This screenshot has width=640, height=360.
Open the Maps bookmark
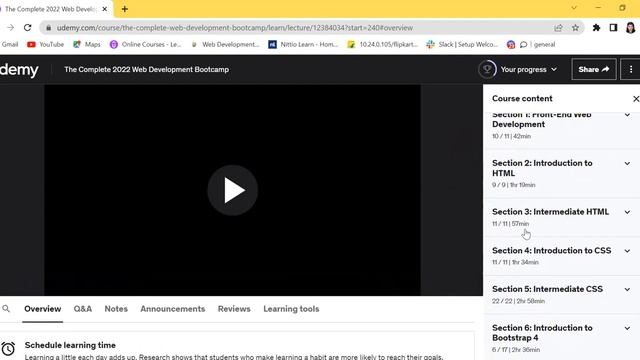pyautogui.click(x=87, y=44)
